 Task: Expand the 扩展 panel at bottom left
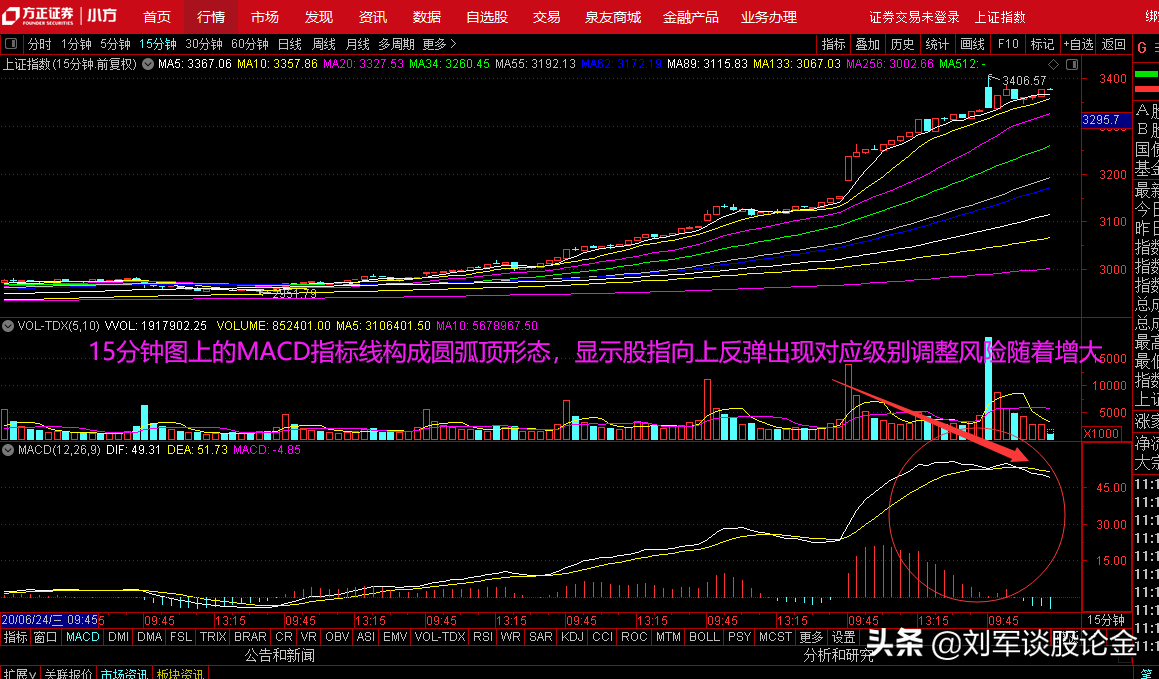pos(16,672)
